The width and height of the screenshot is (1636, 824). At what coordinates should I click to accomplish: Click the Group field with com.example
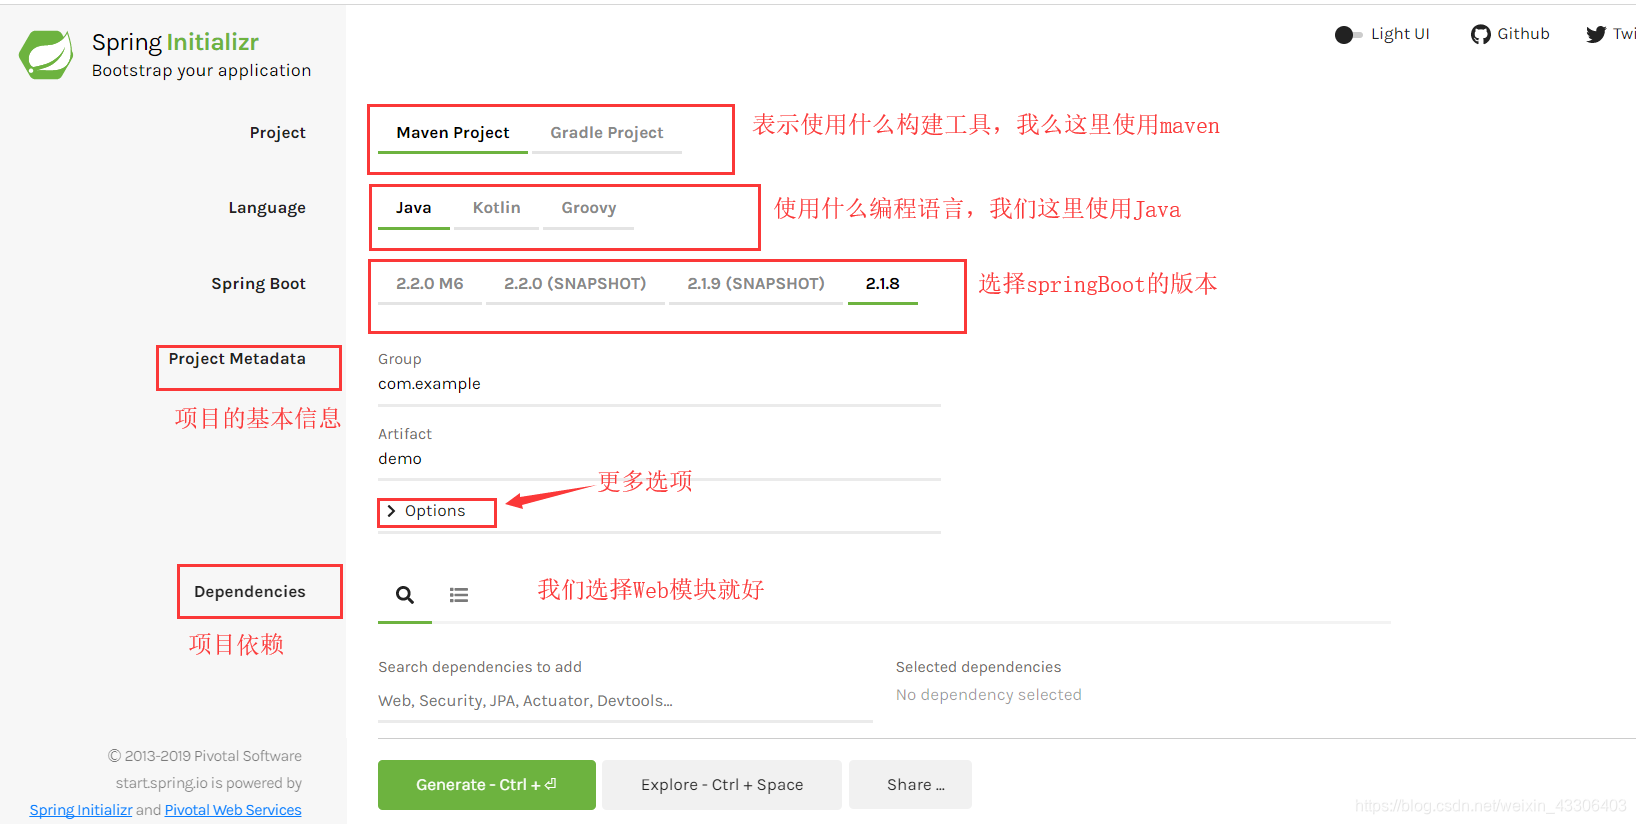point(659,385)
